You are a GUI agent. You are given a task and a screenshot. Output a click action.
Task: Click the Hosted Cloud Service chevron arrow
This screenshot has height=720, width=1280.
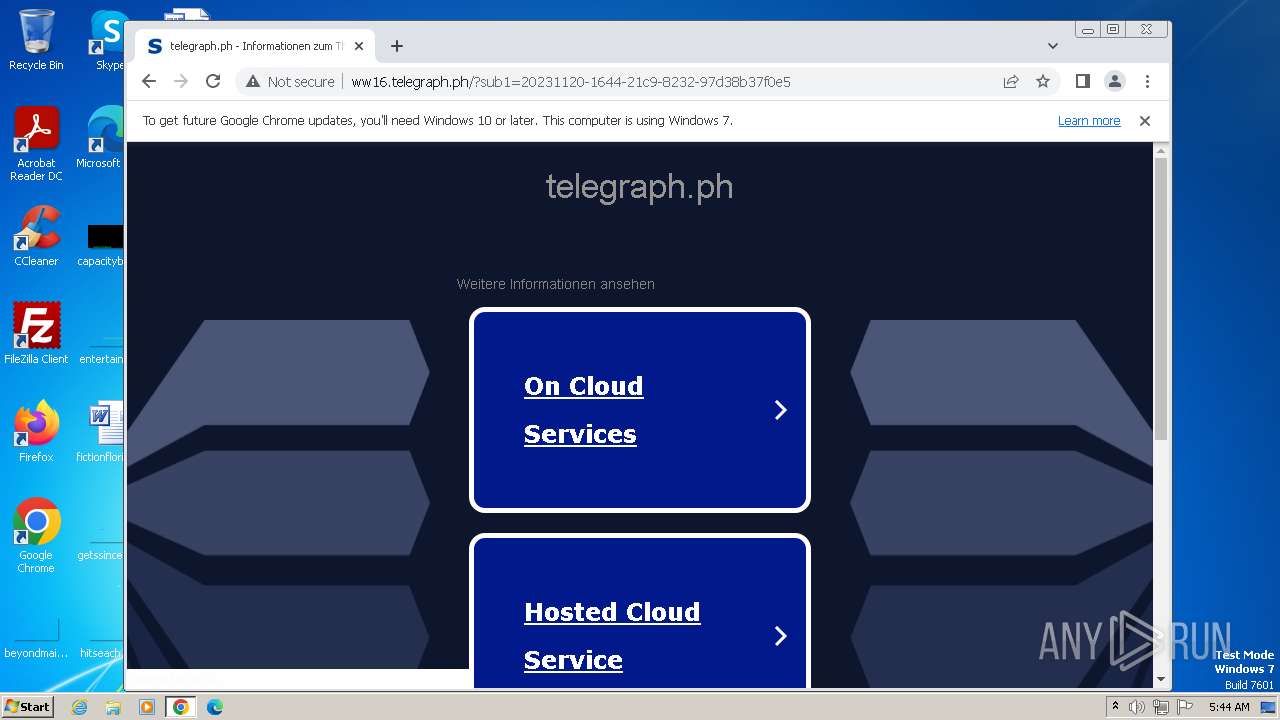point(781,636)
